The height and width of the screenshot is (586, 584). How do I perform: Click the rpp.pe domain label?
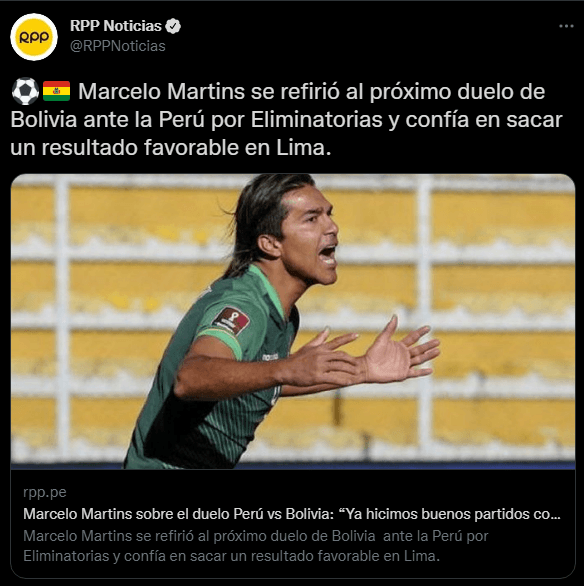(x=45, y=492)
